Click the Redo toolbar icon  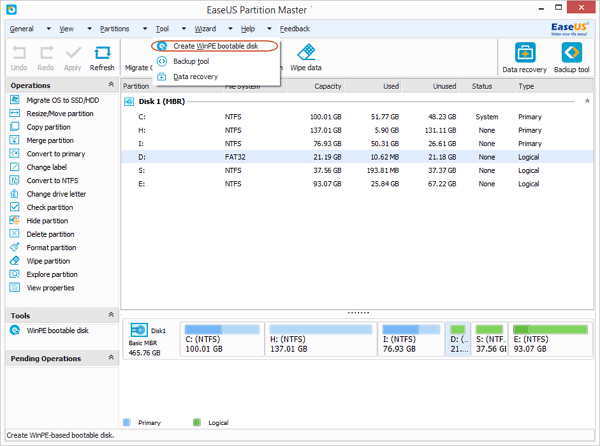coord(46,59)
